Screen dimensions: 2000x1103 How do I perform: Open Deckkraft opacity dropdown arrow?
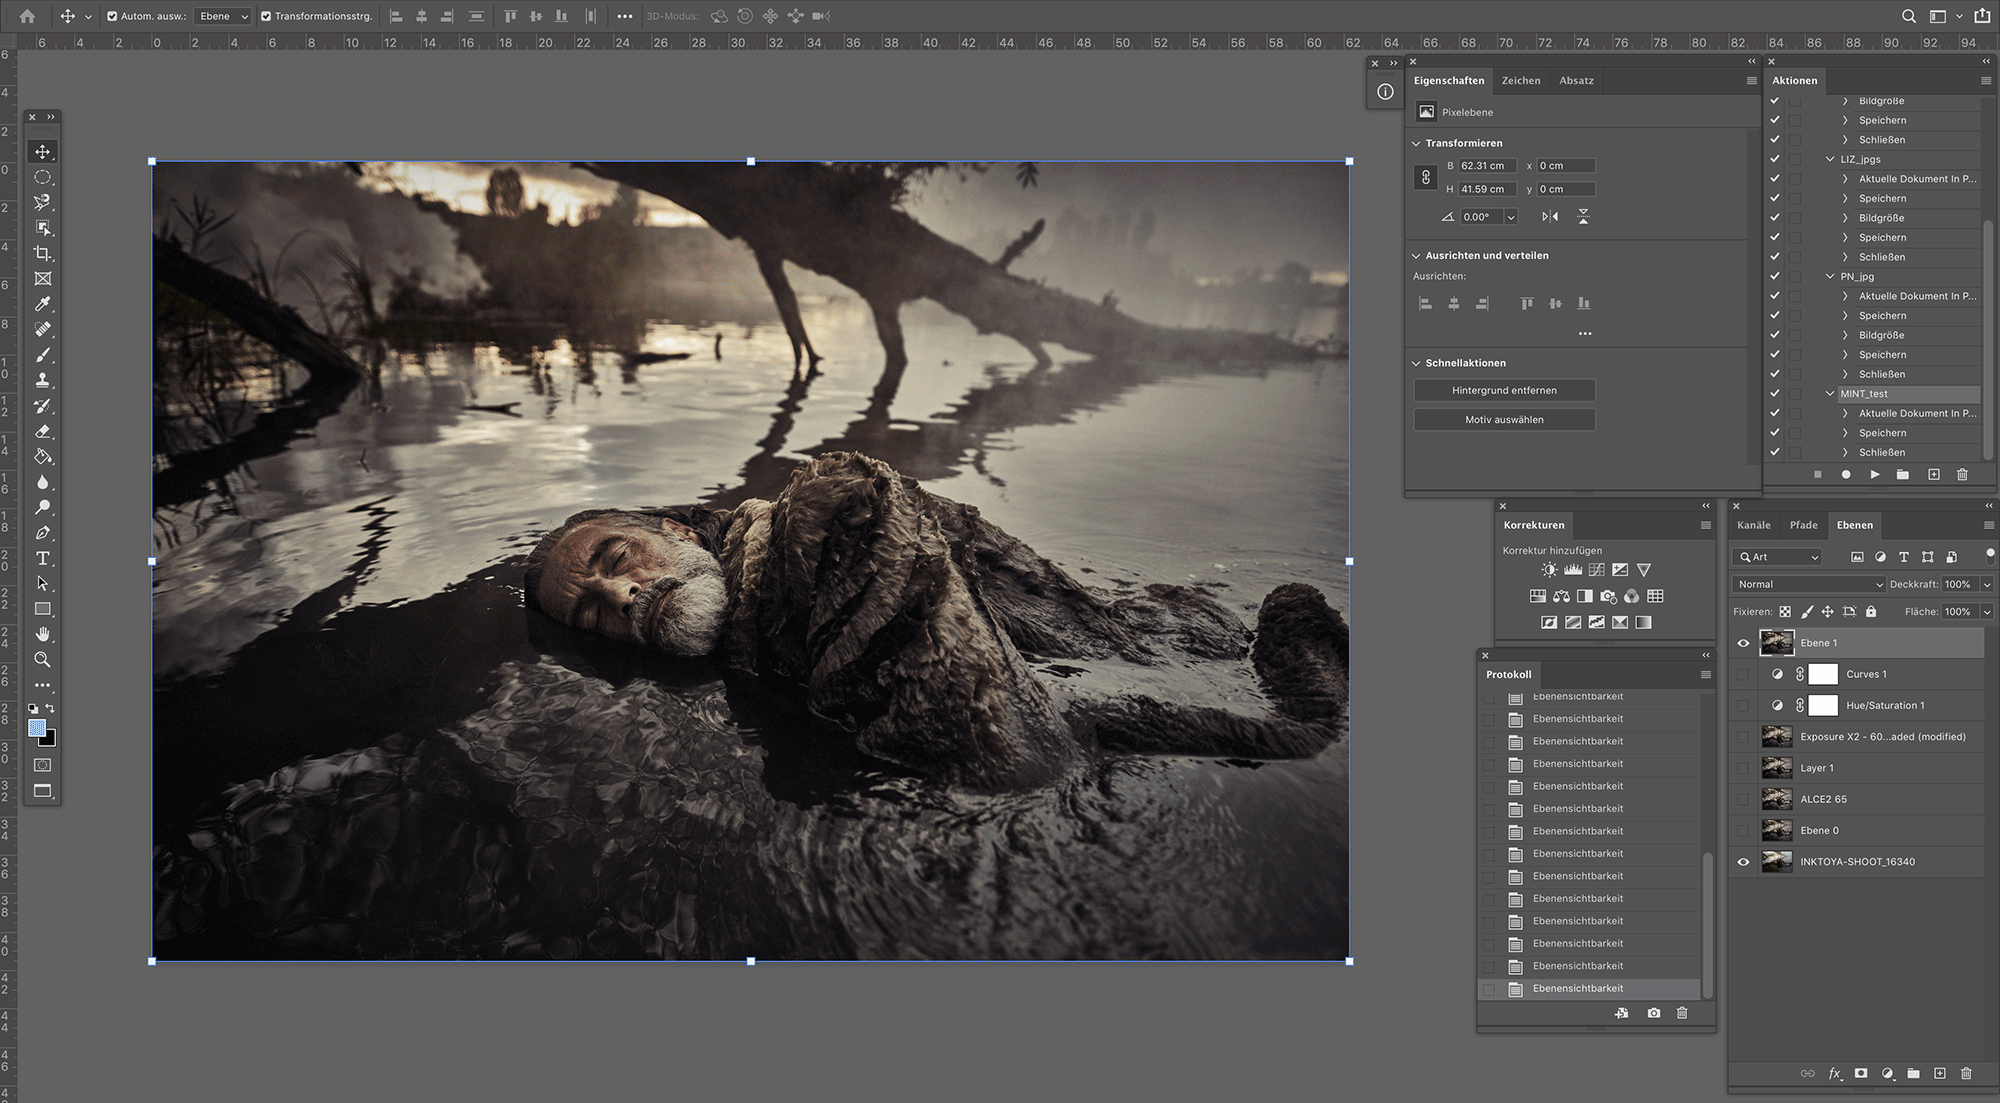[1987, 584]
